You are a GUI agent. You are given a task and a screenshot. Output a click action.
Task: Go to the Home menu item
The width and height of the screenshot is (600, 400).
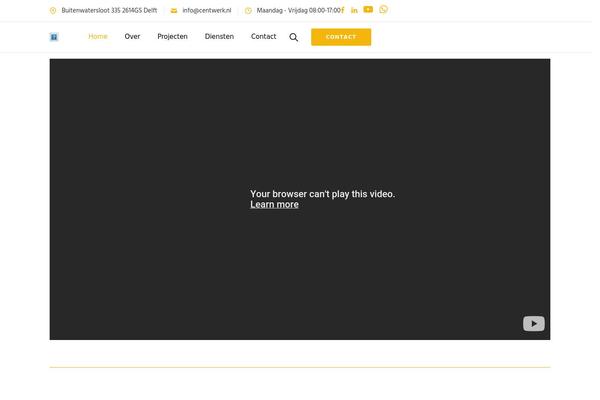click(x=99, y=37)
